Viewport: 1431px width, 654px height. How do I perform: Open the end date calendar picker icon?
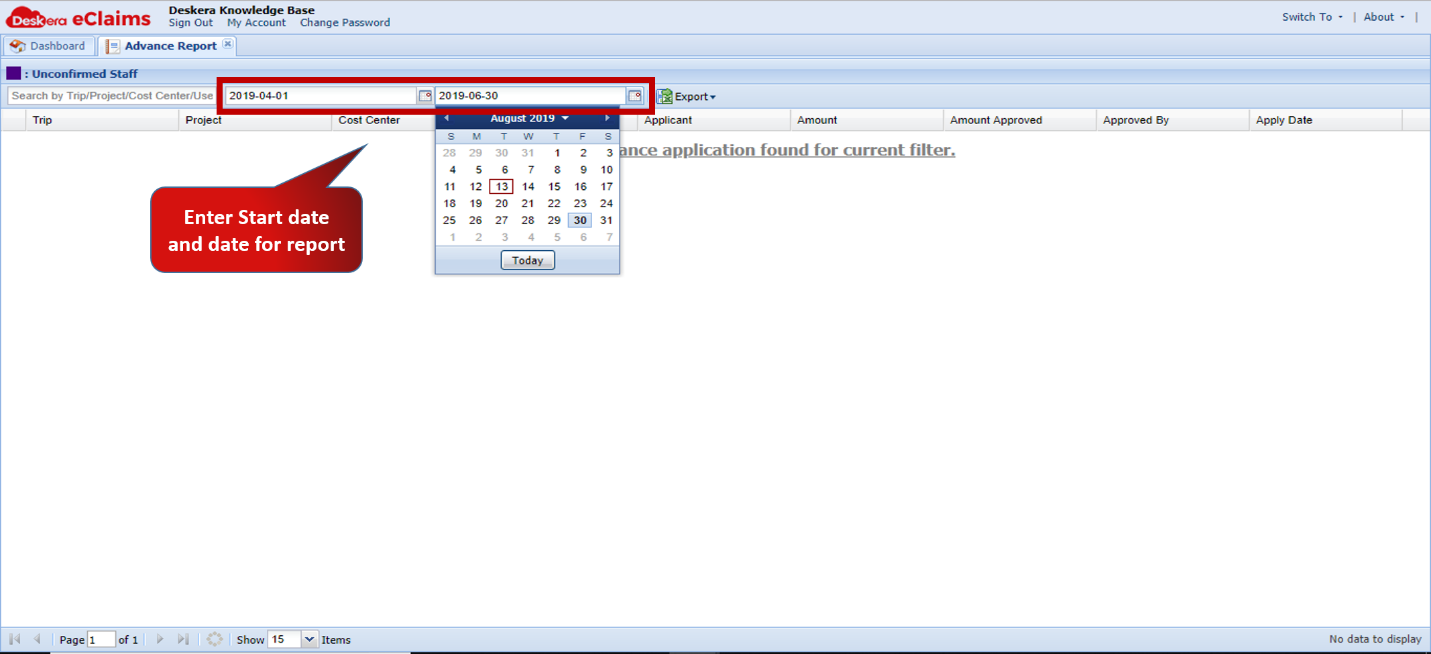(x=635, y=96)
